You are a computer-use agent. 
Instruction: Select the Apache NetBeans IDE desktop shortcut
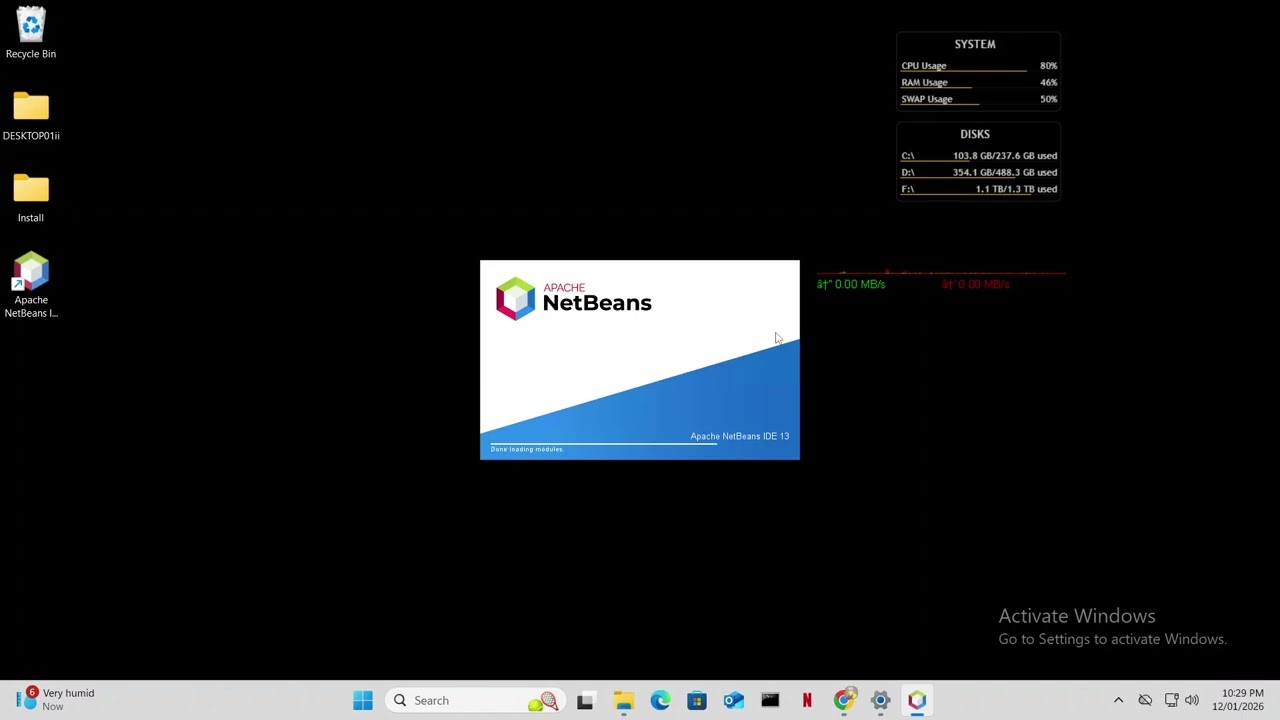pos(31,285)
